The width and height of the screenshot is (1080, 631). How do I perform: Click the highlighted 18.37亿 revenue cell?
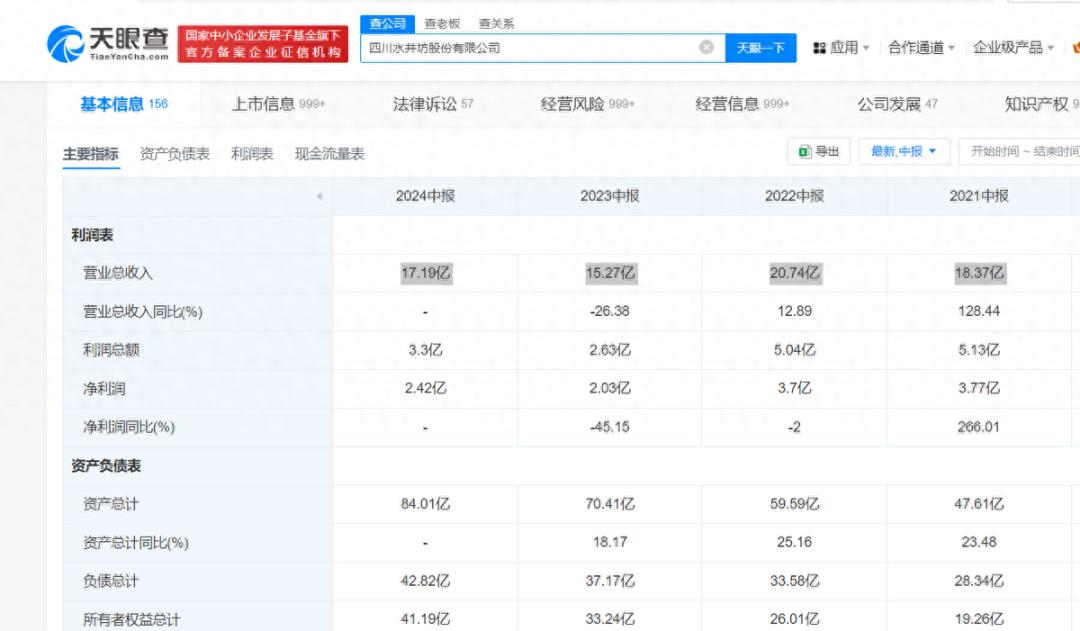click(979, 273)
